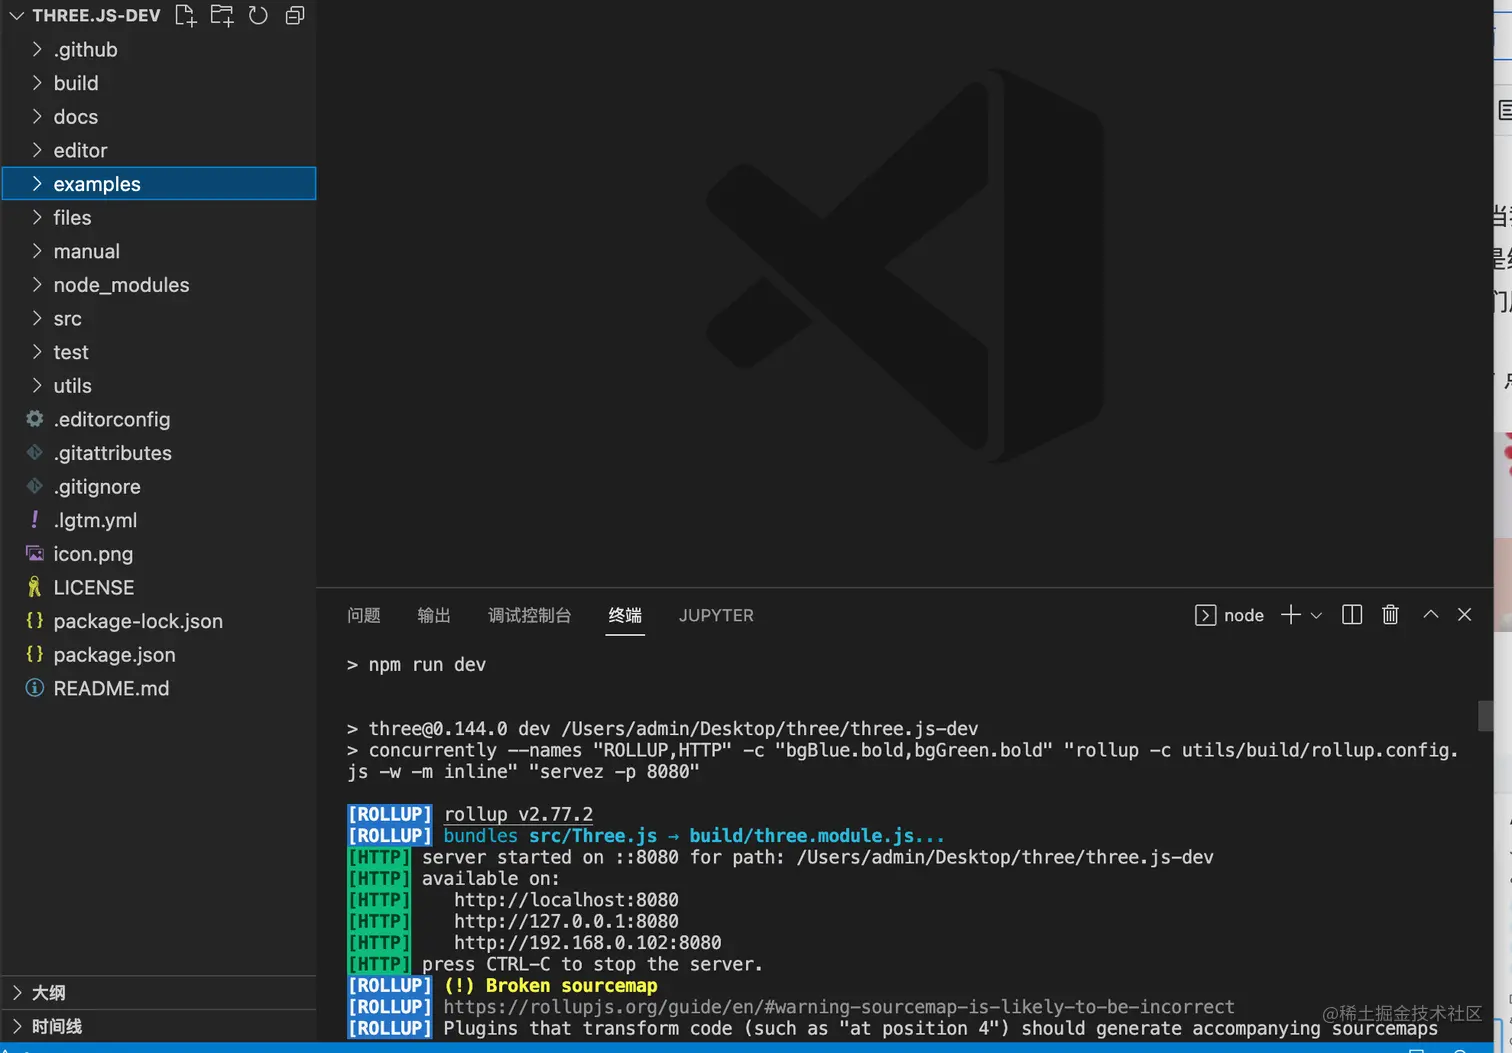Open README.md file
1512x1053 pixels.
point(159,688)
